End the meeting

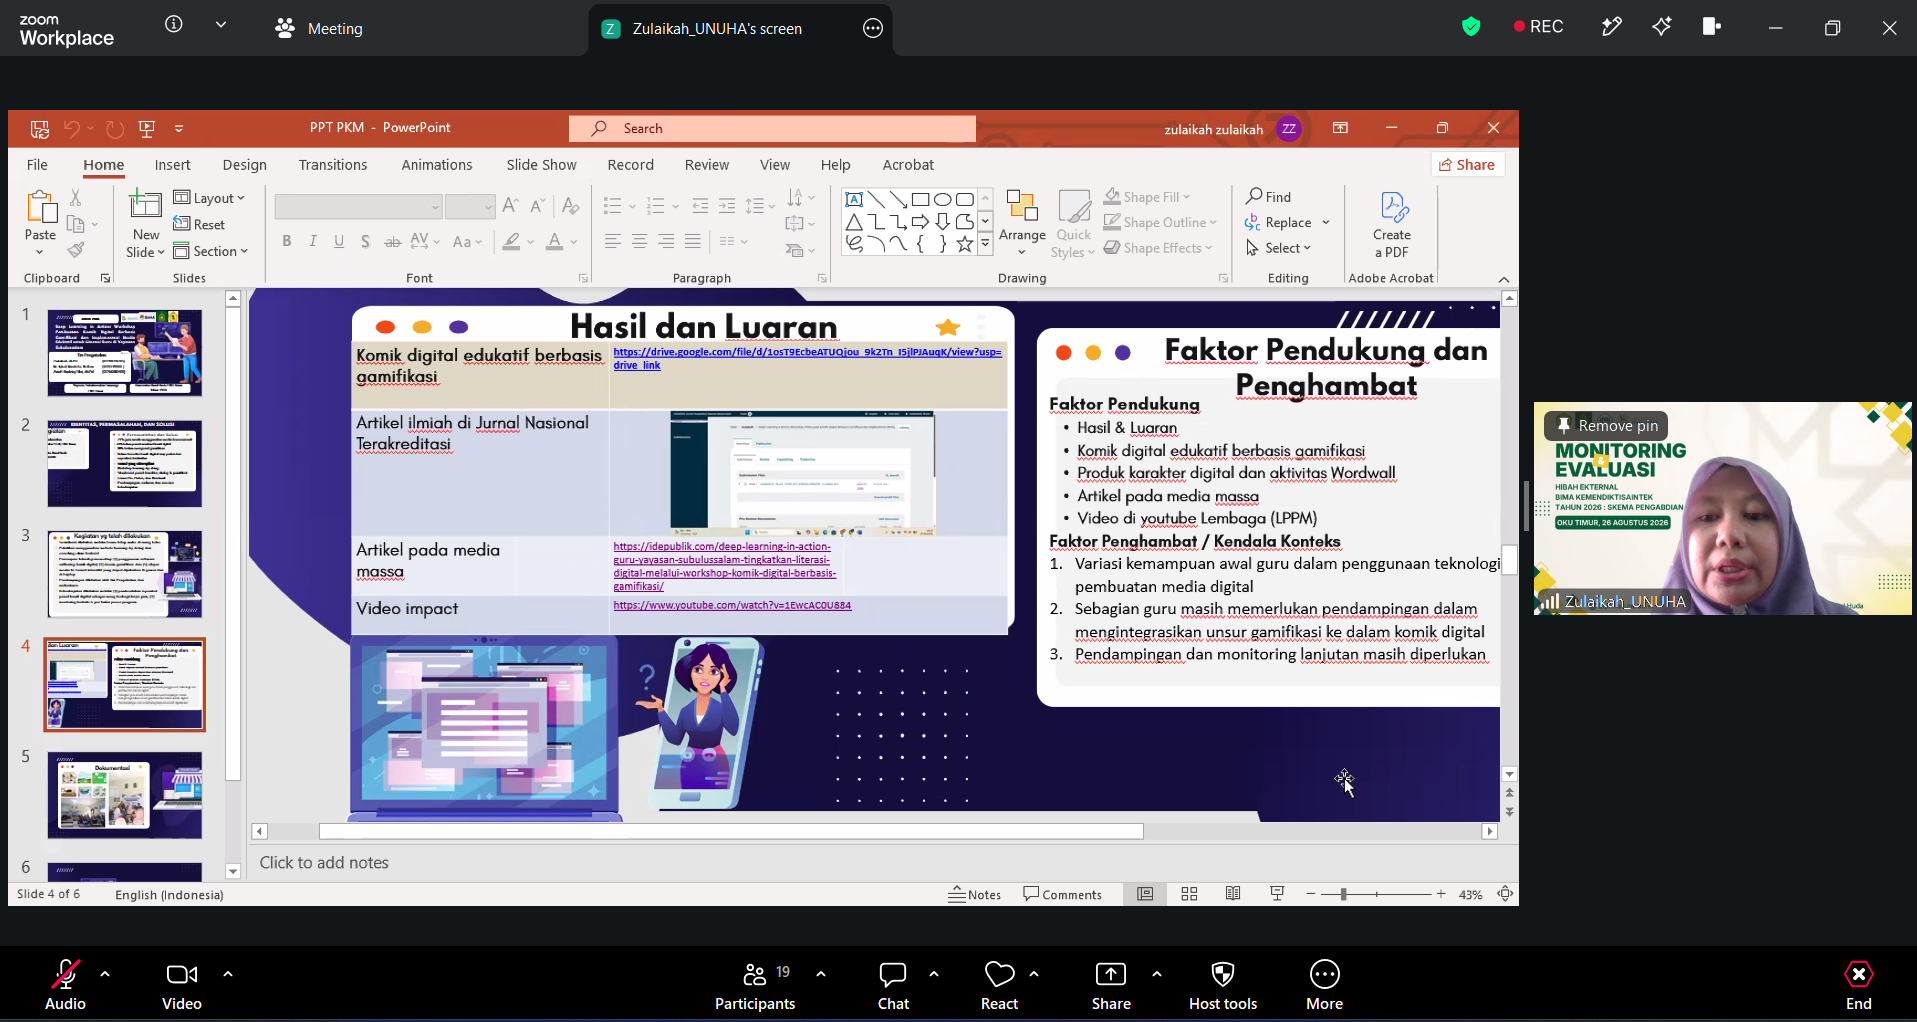point(1859,985)
